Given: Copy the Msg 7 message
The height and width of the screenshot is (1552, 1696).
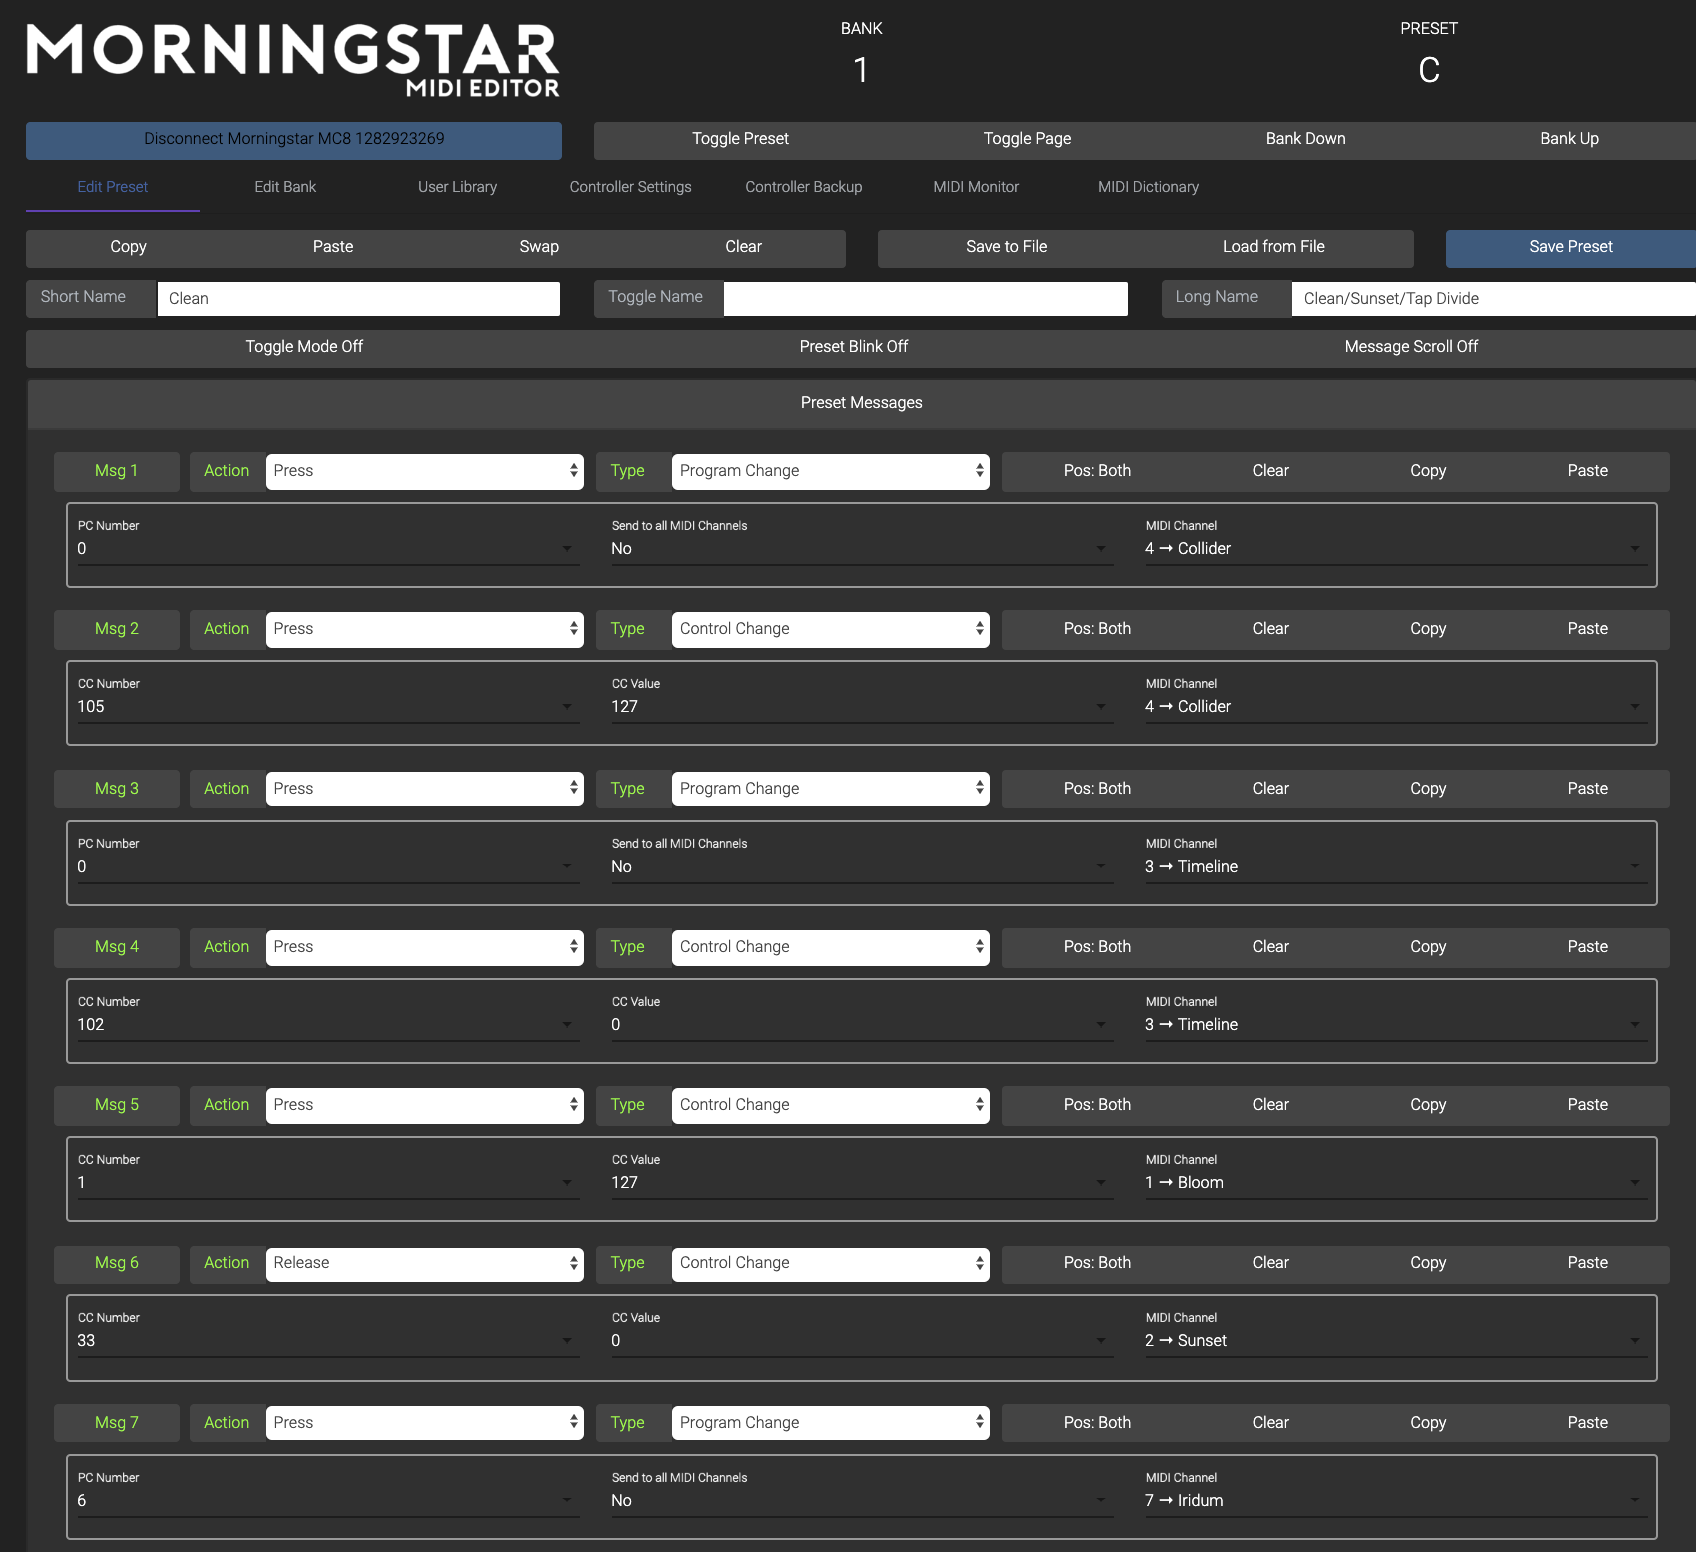Looking at the screenshot, I should pos(1428,1423).
